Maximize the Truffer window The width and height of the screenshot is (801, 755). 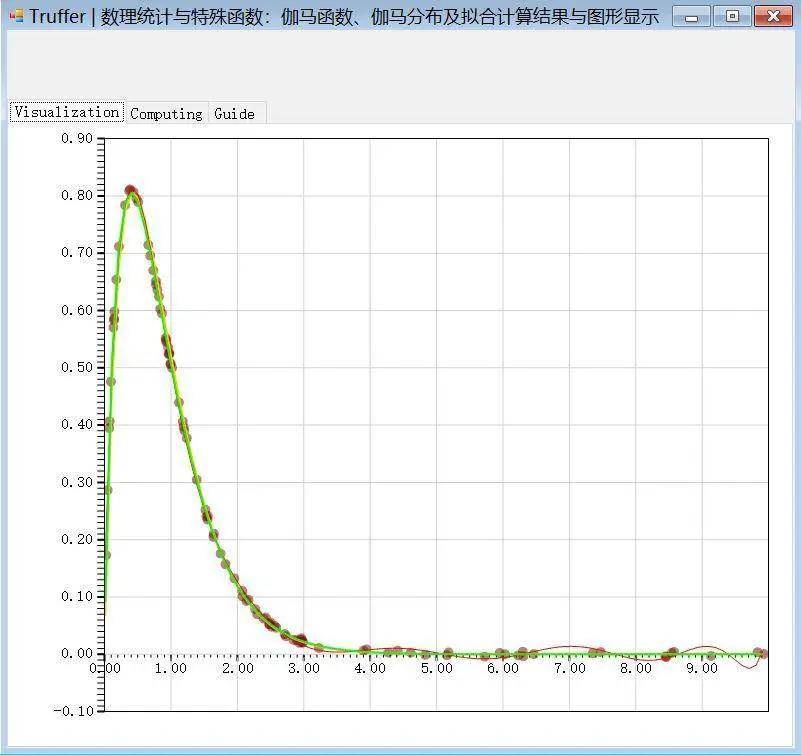(732, 17)
